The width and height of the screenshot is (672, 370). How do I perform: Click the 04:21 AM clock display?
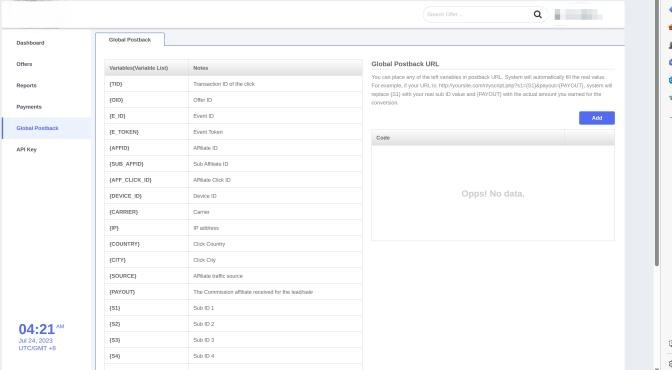[x=41, y=329]
